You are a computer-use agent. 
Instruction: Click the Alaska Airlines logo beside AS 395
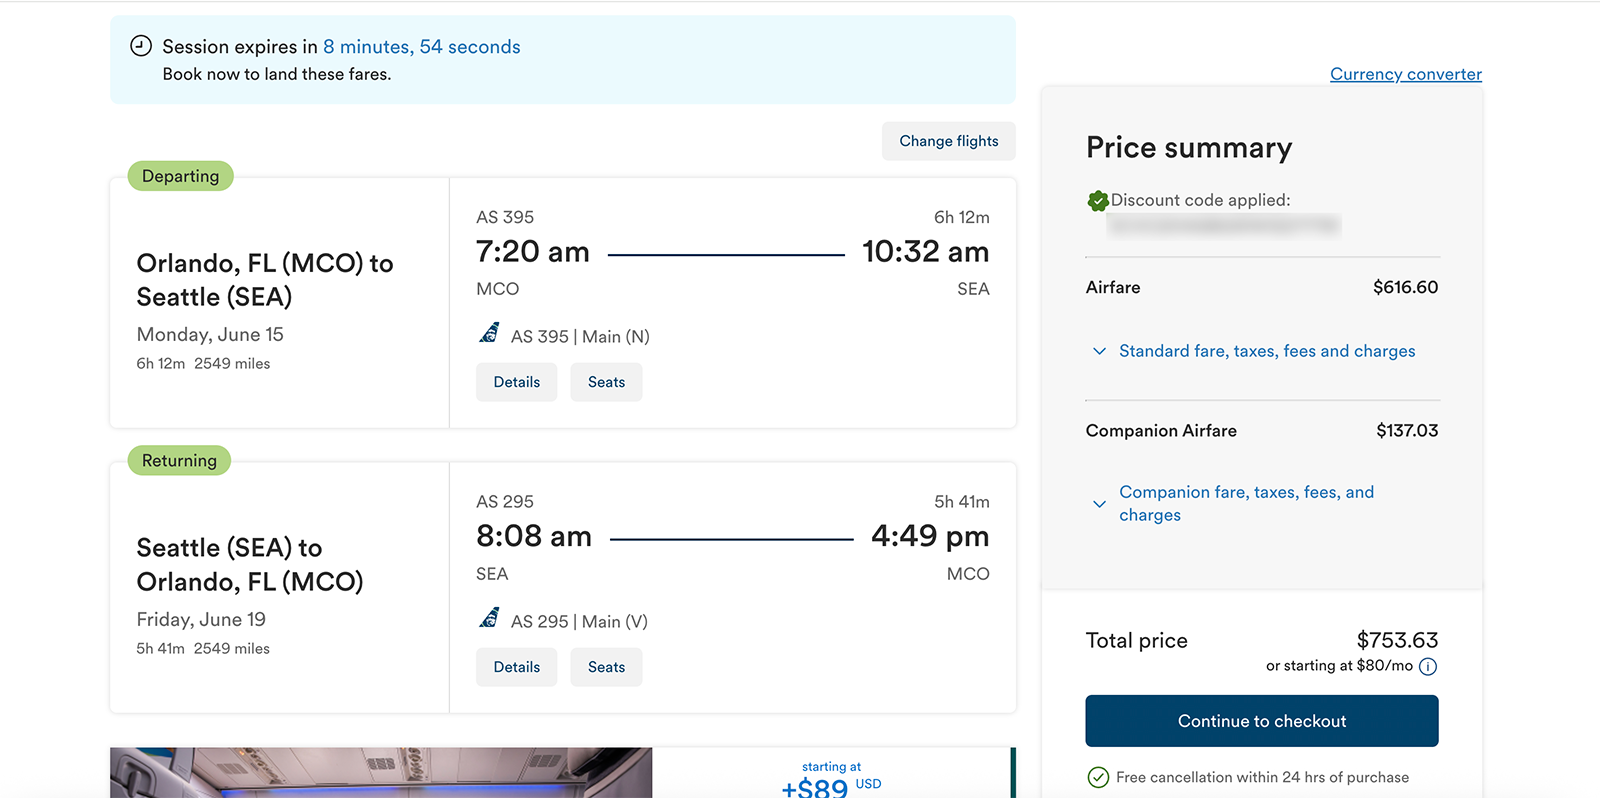click(x=489, y=332)
